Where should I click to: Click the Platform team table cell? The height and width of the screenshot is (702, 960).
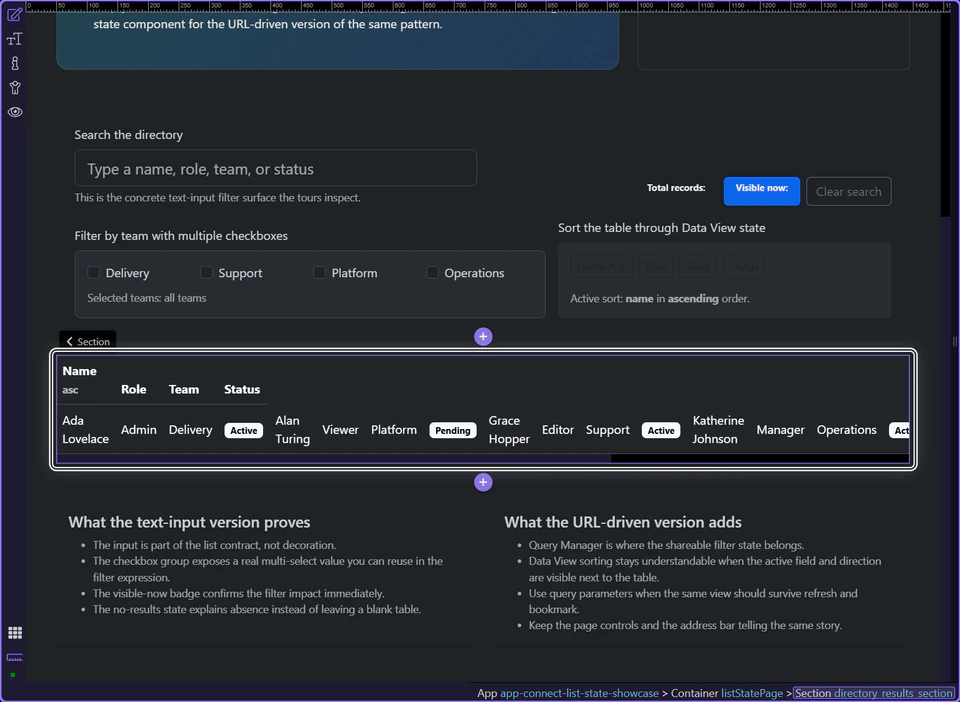tap(394, 430)
